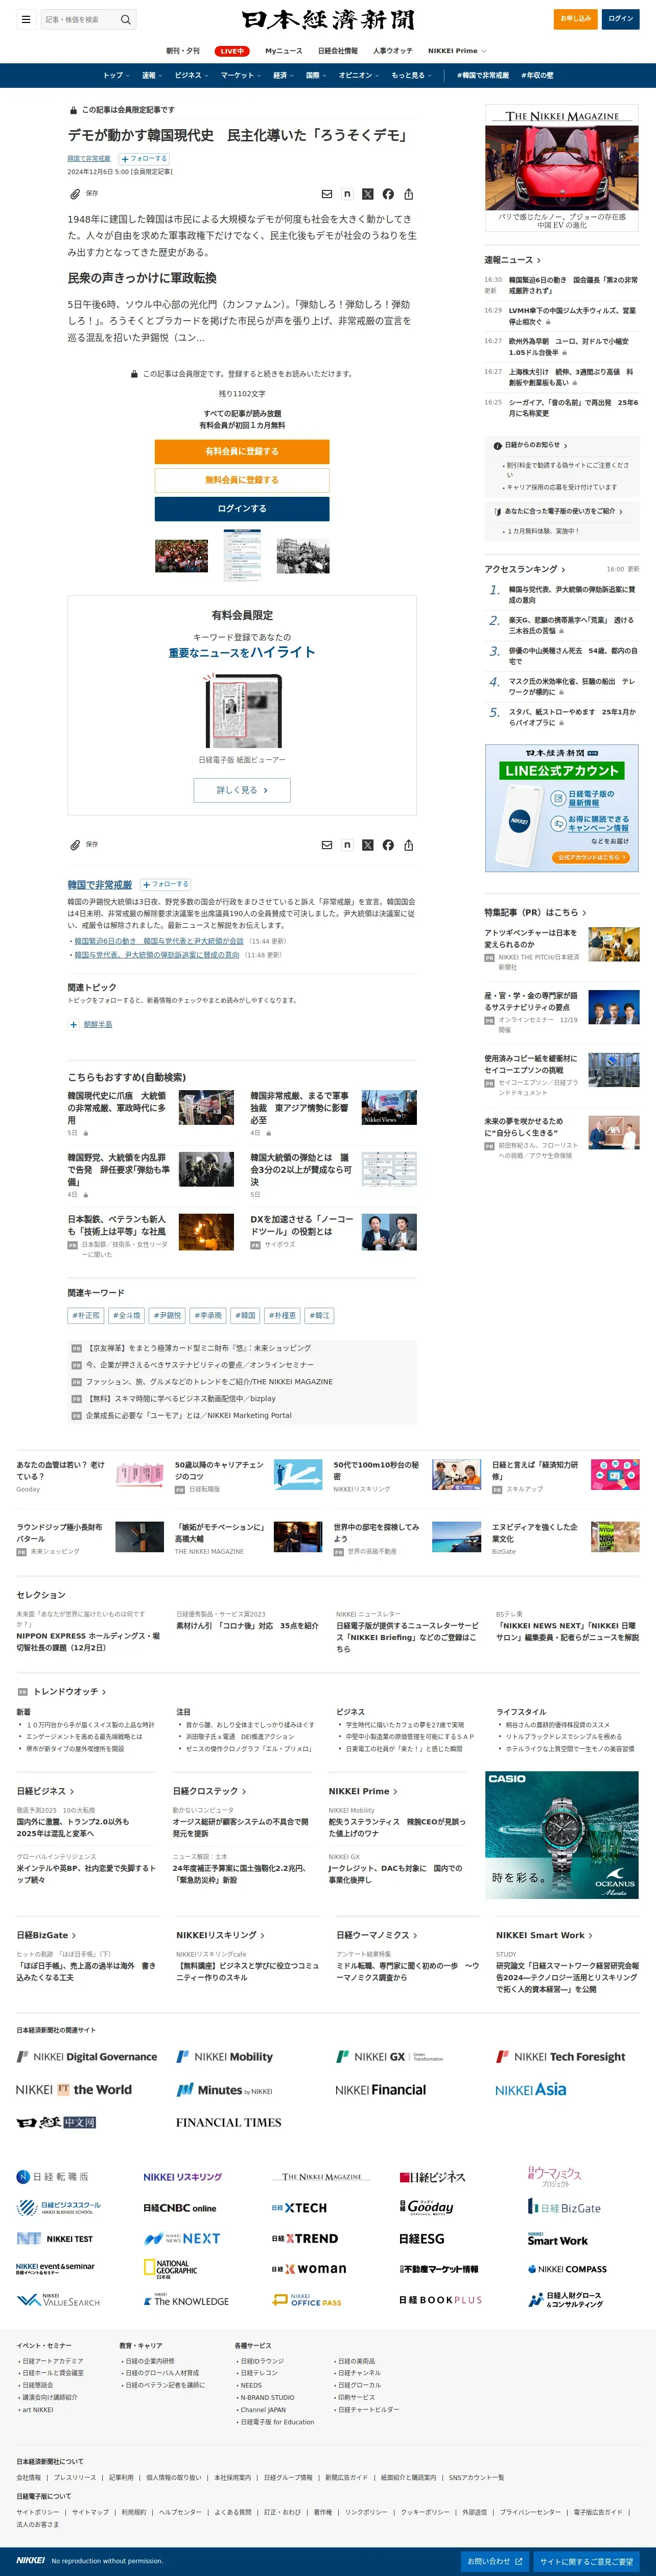Click the paperclip save icon under the headline
Viewport: 656px width, 2576px height.
(x=74, y=194)
